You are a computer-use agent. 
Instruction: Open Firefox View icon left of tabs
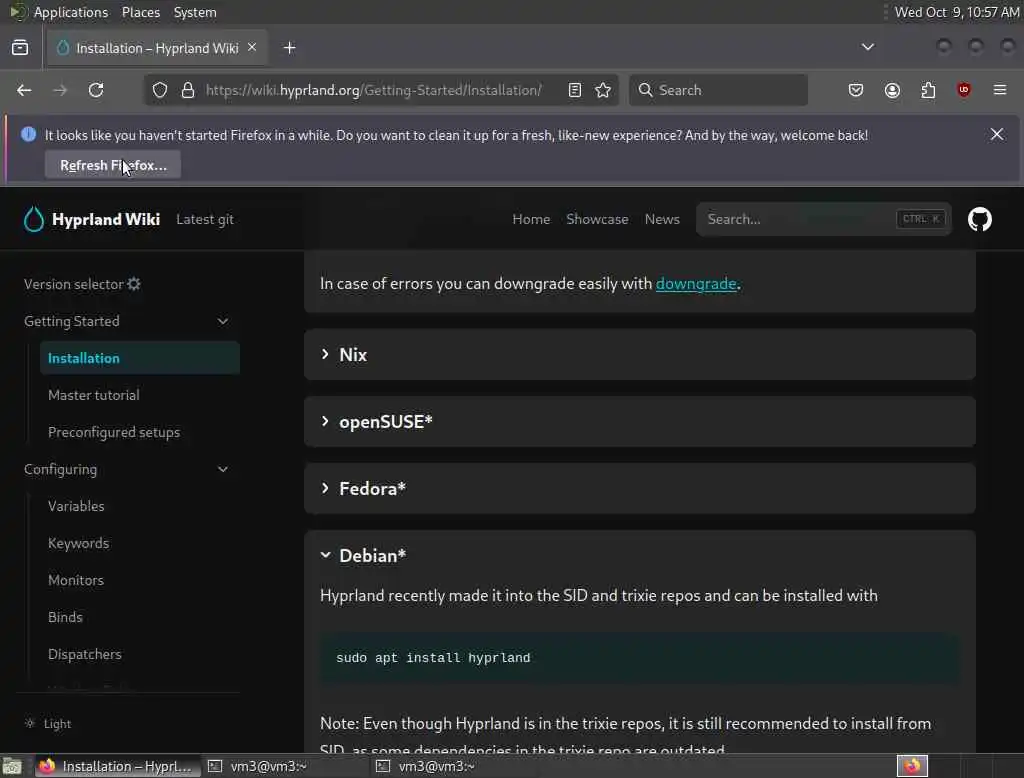20,48
